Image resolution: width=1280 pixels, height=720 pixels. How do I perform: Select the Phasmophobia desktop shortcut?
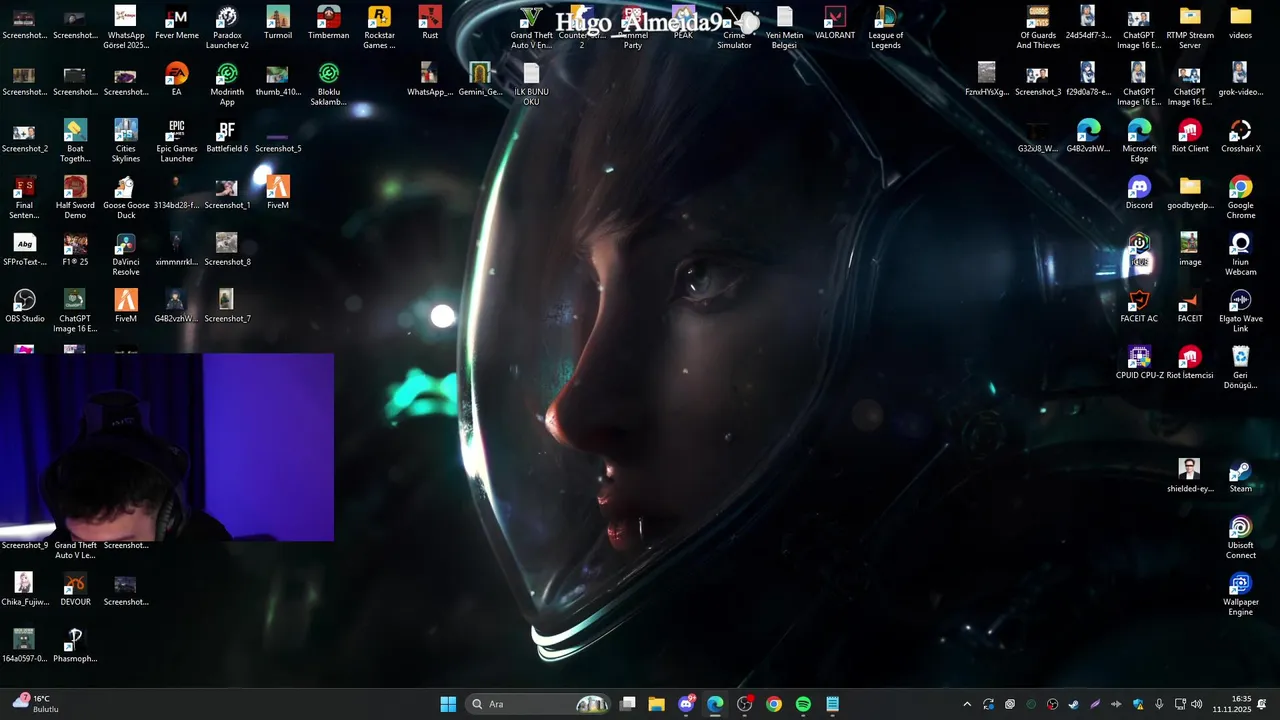pyautogui.click(x=75, y=646)
